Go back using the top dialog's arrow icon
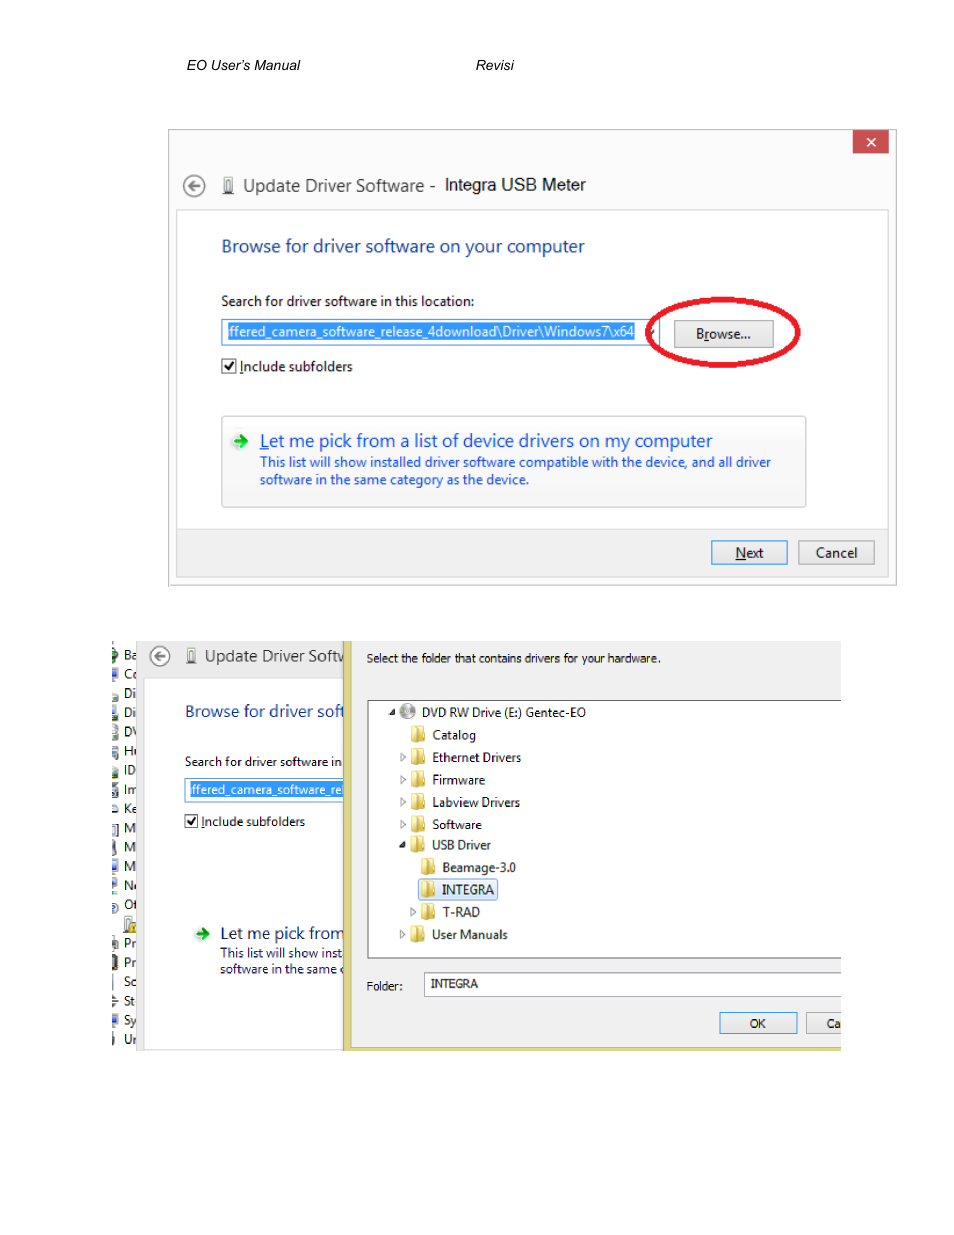The height and width of the screenshot is (1235, 954). 194,186
